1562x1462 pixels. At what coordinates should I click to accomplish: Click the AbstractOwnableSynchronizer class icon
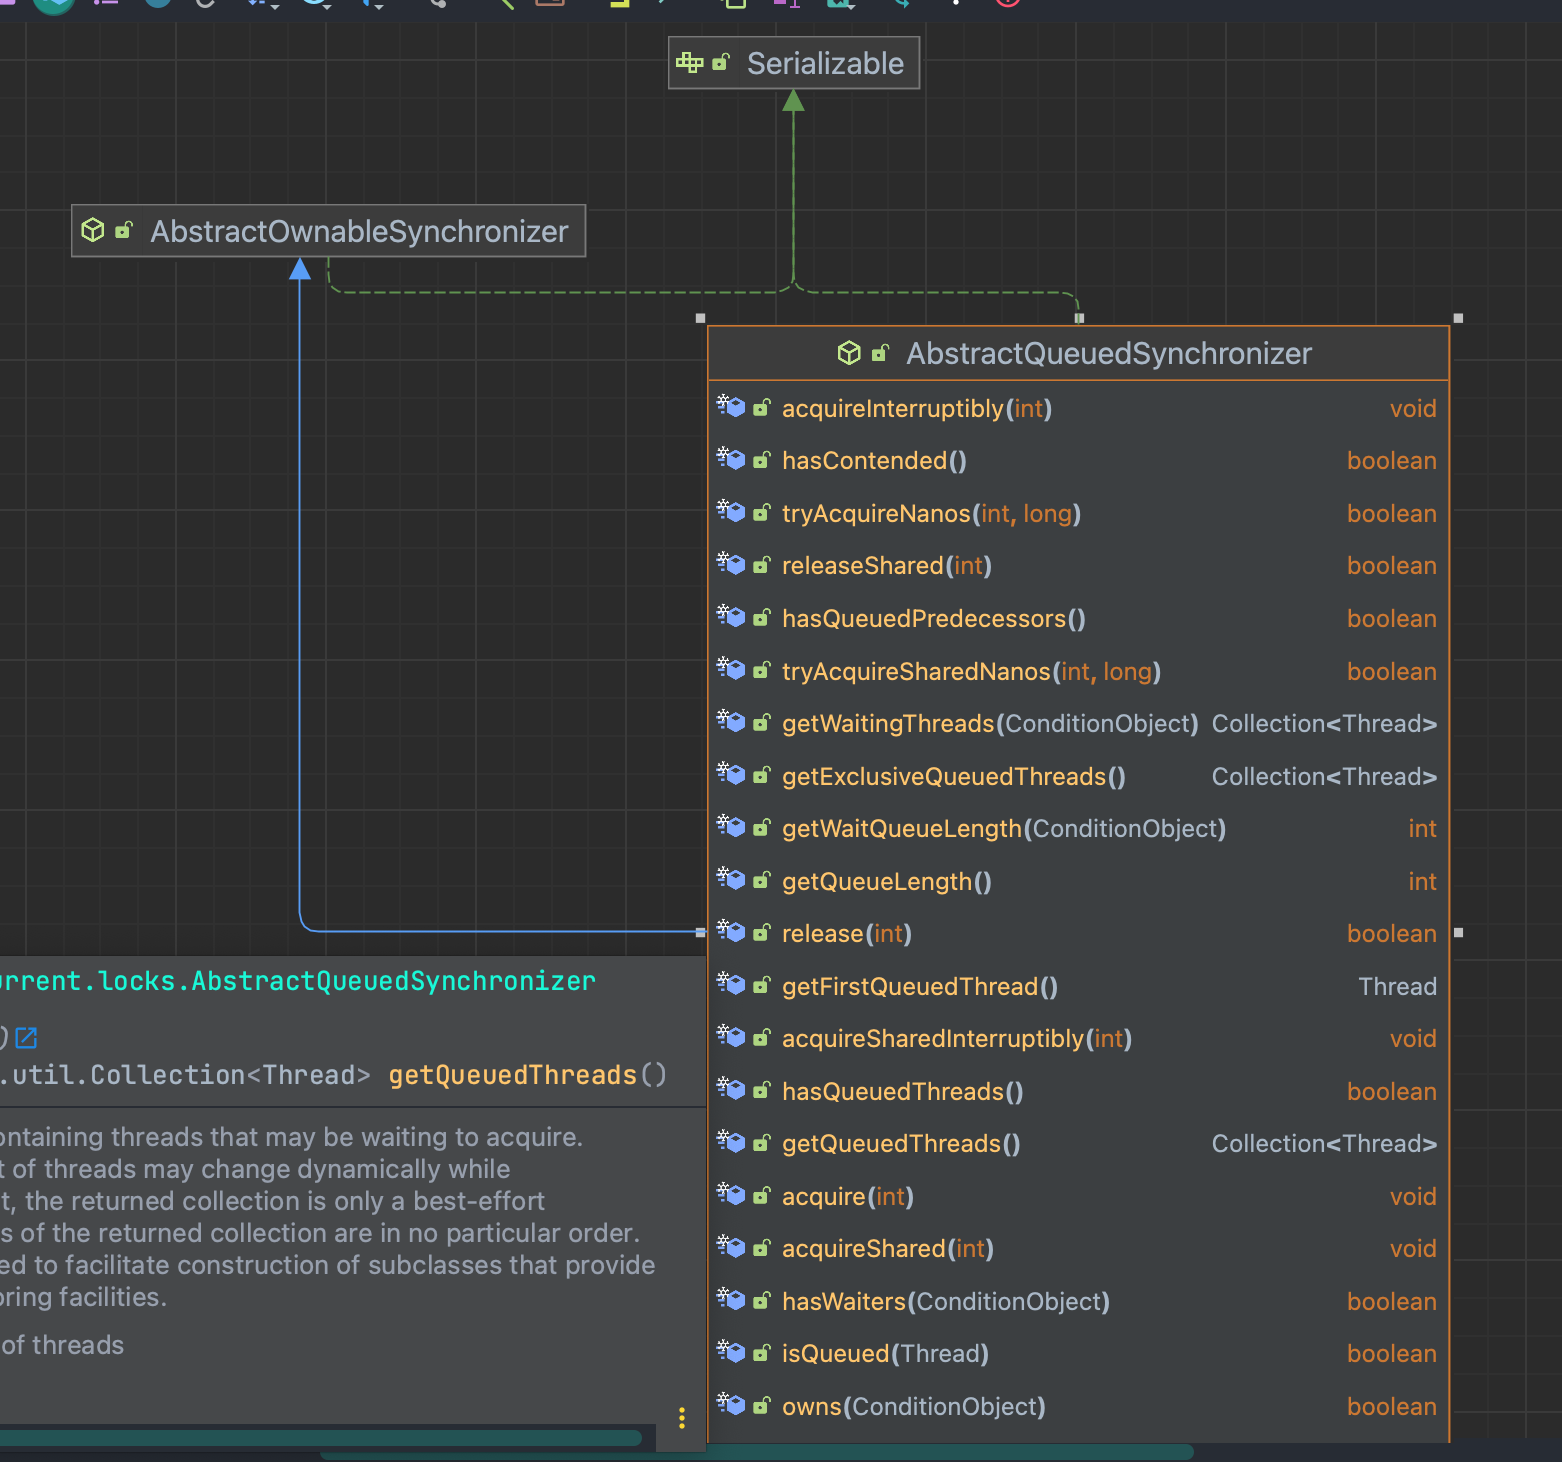(x=93, y=231)
